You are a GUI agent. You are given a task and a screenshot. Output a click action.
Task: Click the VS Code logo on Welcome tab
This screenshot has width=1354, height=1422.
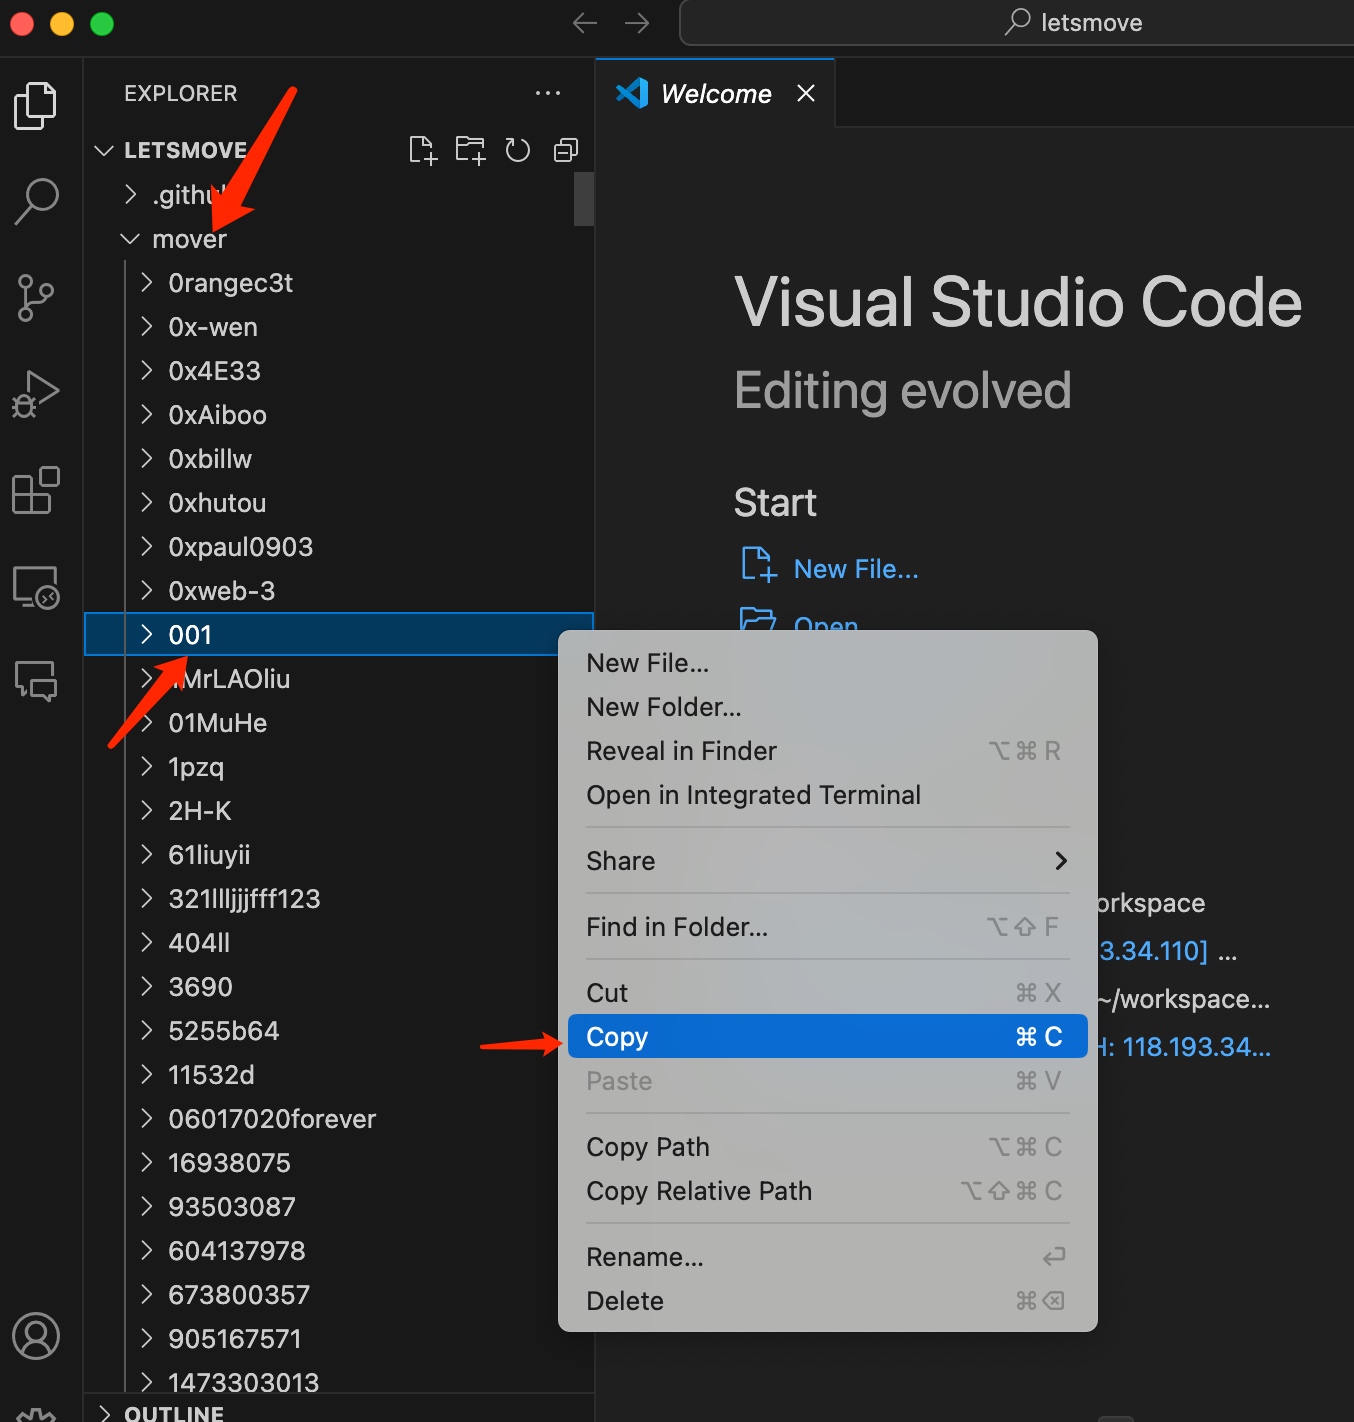(632, 93)
